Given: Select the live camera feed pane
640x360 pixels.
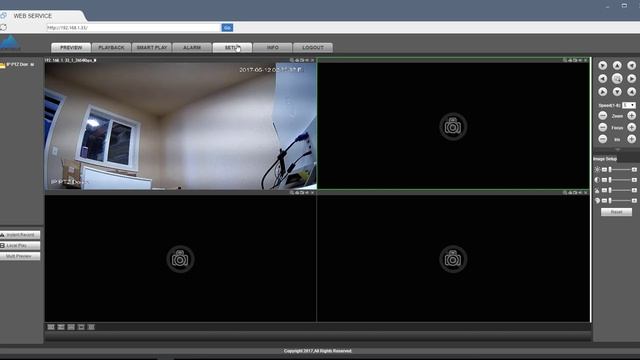Looking at the screenshot, I should pos(180,126).
